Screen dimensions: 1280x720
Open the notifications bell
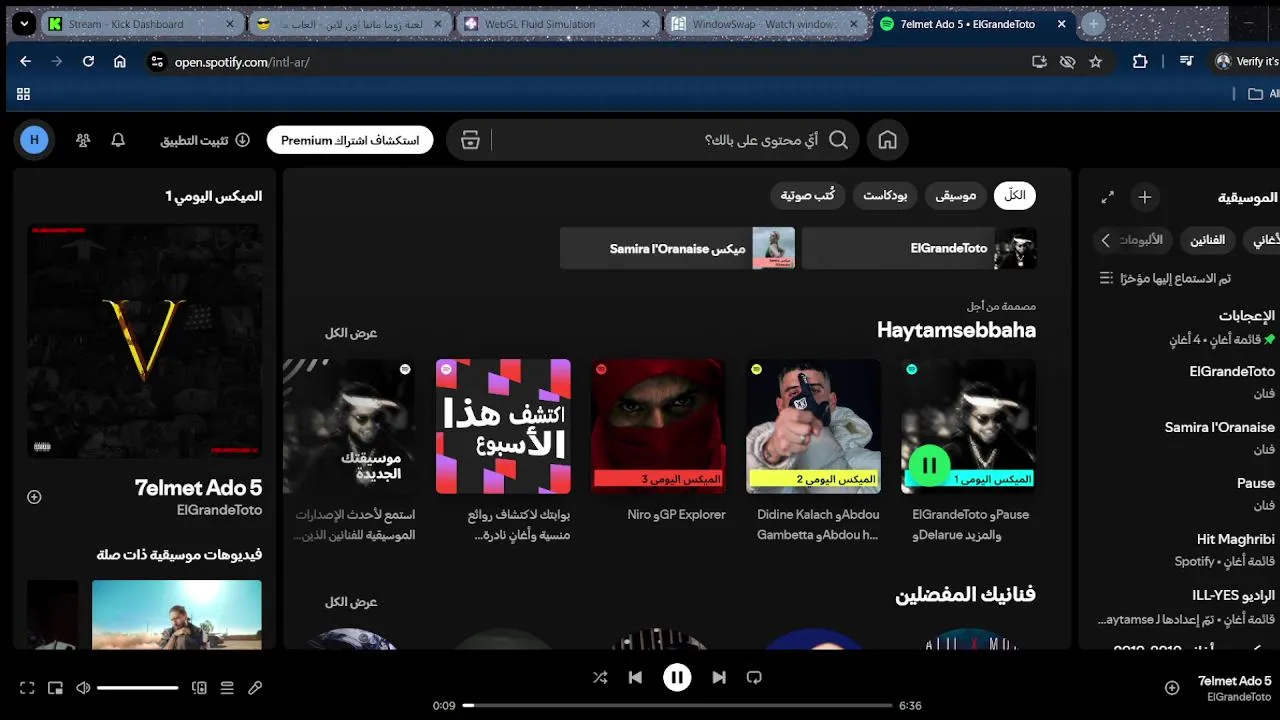click(118, 140)
